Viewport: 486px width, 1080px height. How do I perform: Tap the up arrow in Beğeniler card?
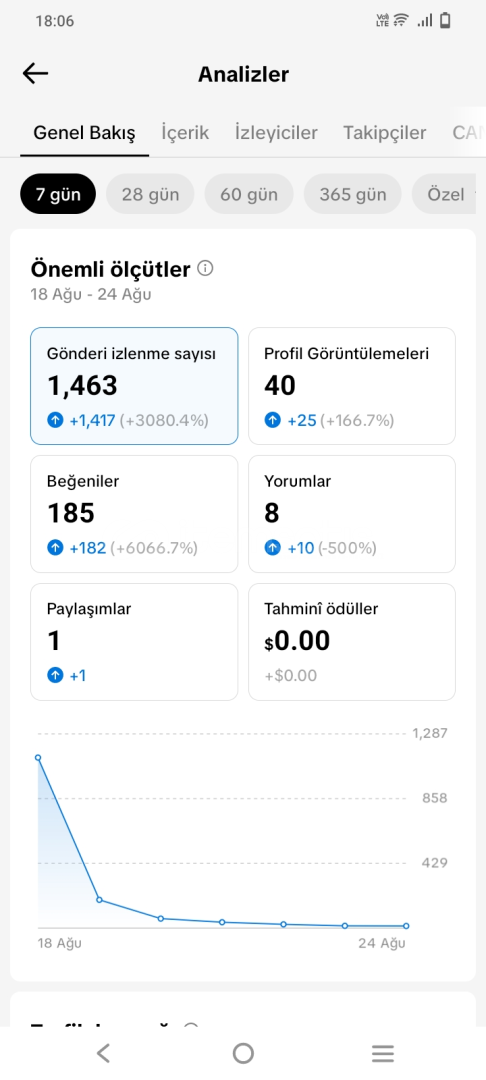pos(56,548)
